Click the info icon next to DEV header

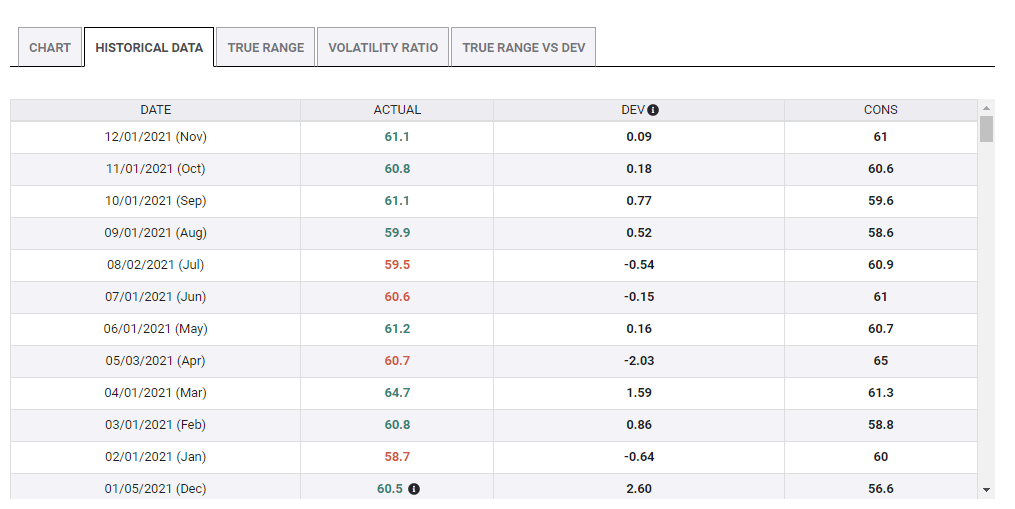pos(653,110)
